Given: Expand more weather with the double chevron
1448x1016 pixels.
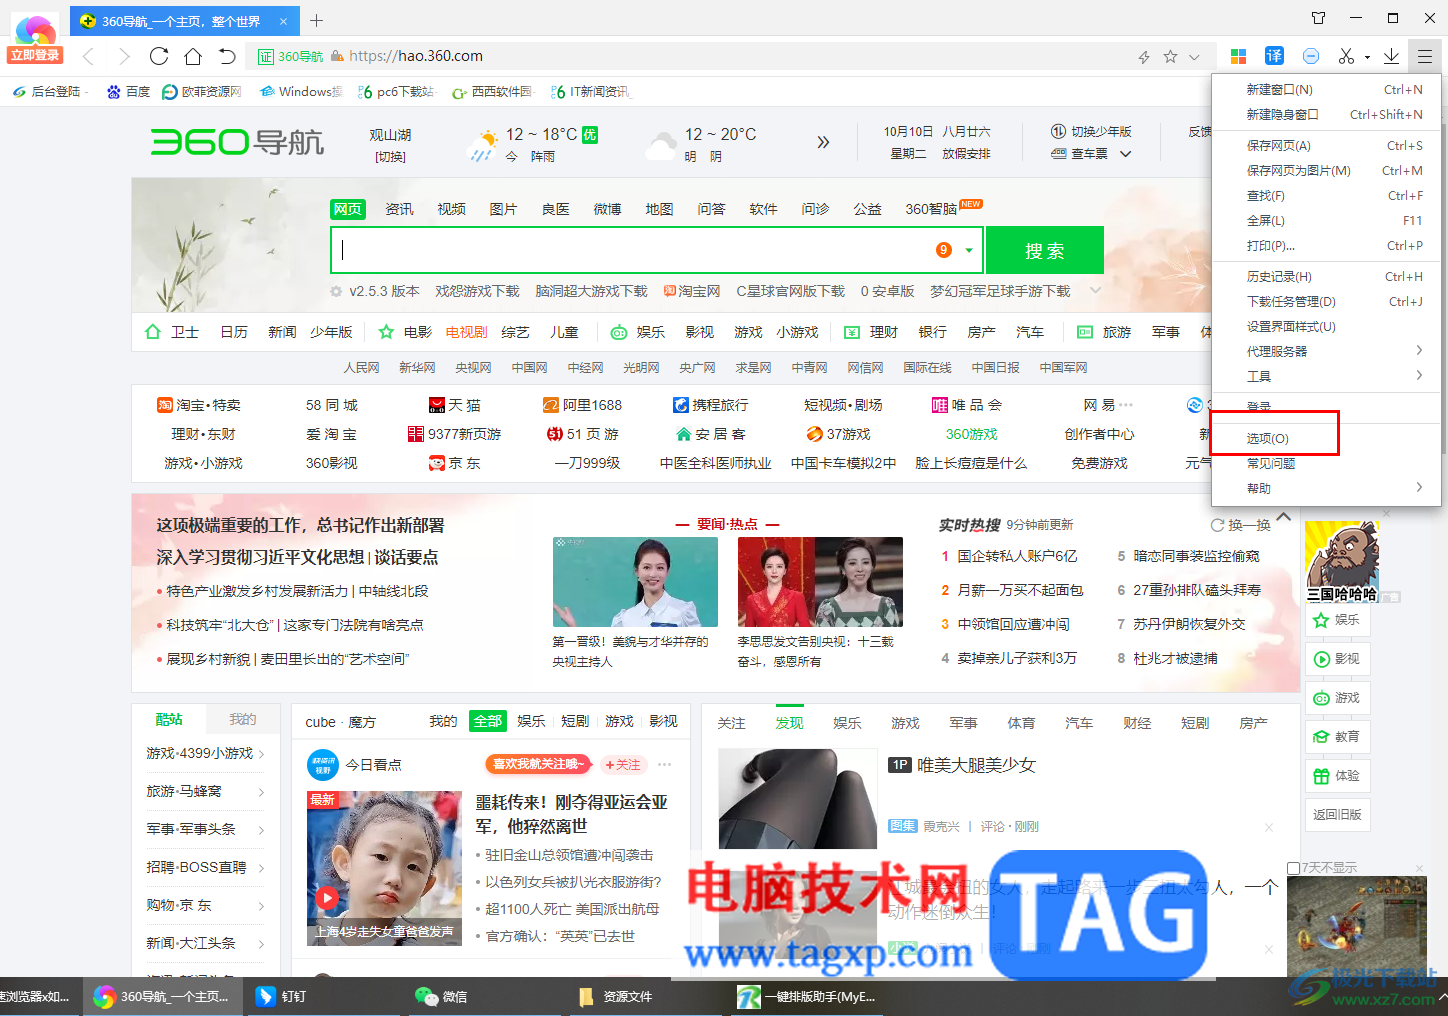Looking at the screenshot, I should coord(823,142).
